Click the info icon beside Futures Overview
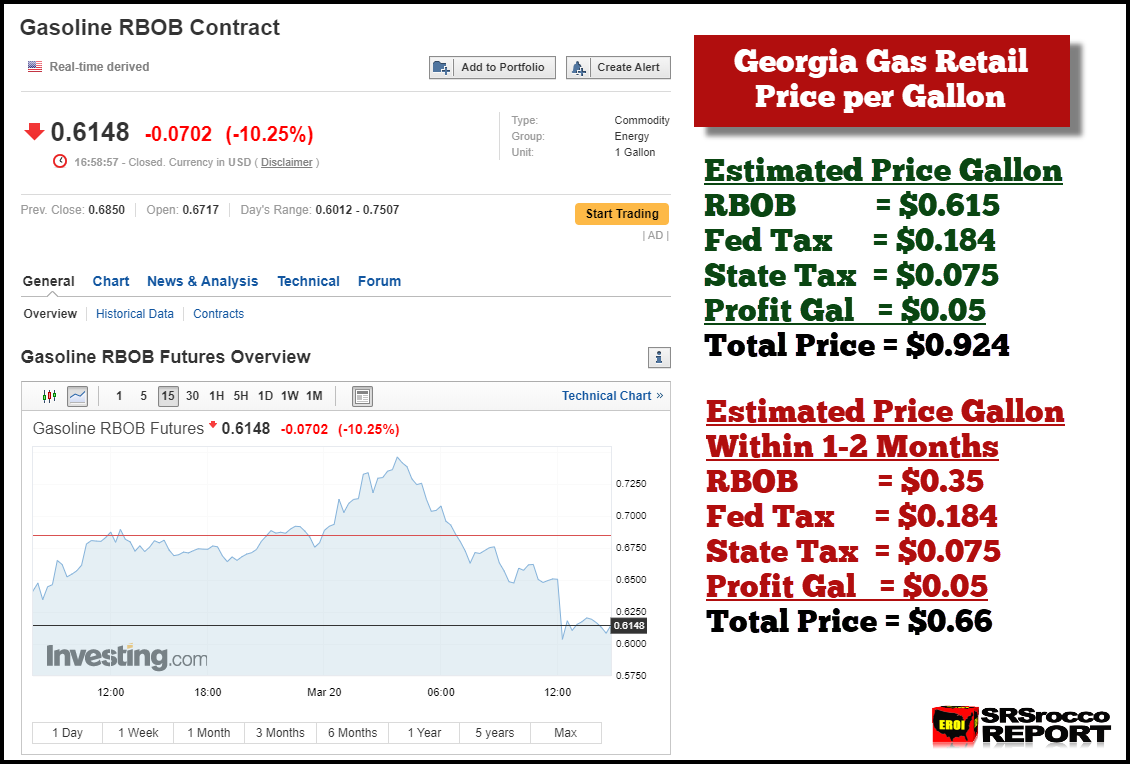This screenshot has width=1130, height=764. [659, 357]
